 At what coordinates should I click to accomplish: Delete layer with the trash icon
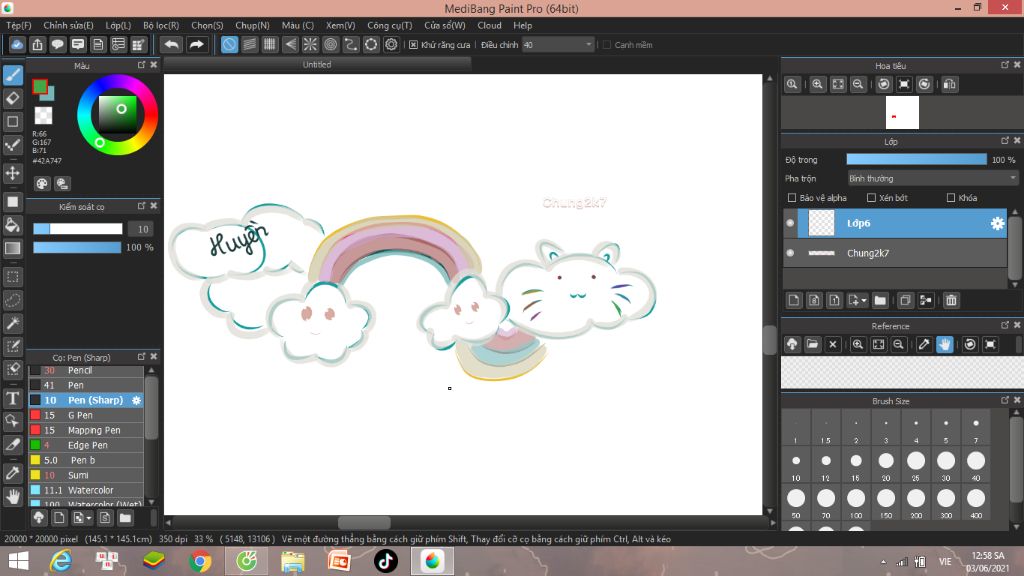point(951,300)
